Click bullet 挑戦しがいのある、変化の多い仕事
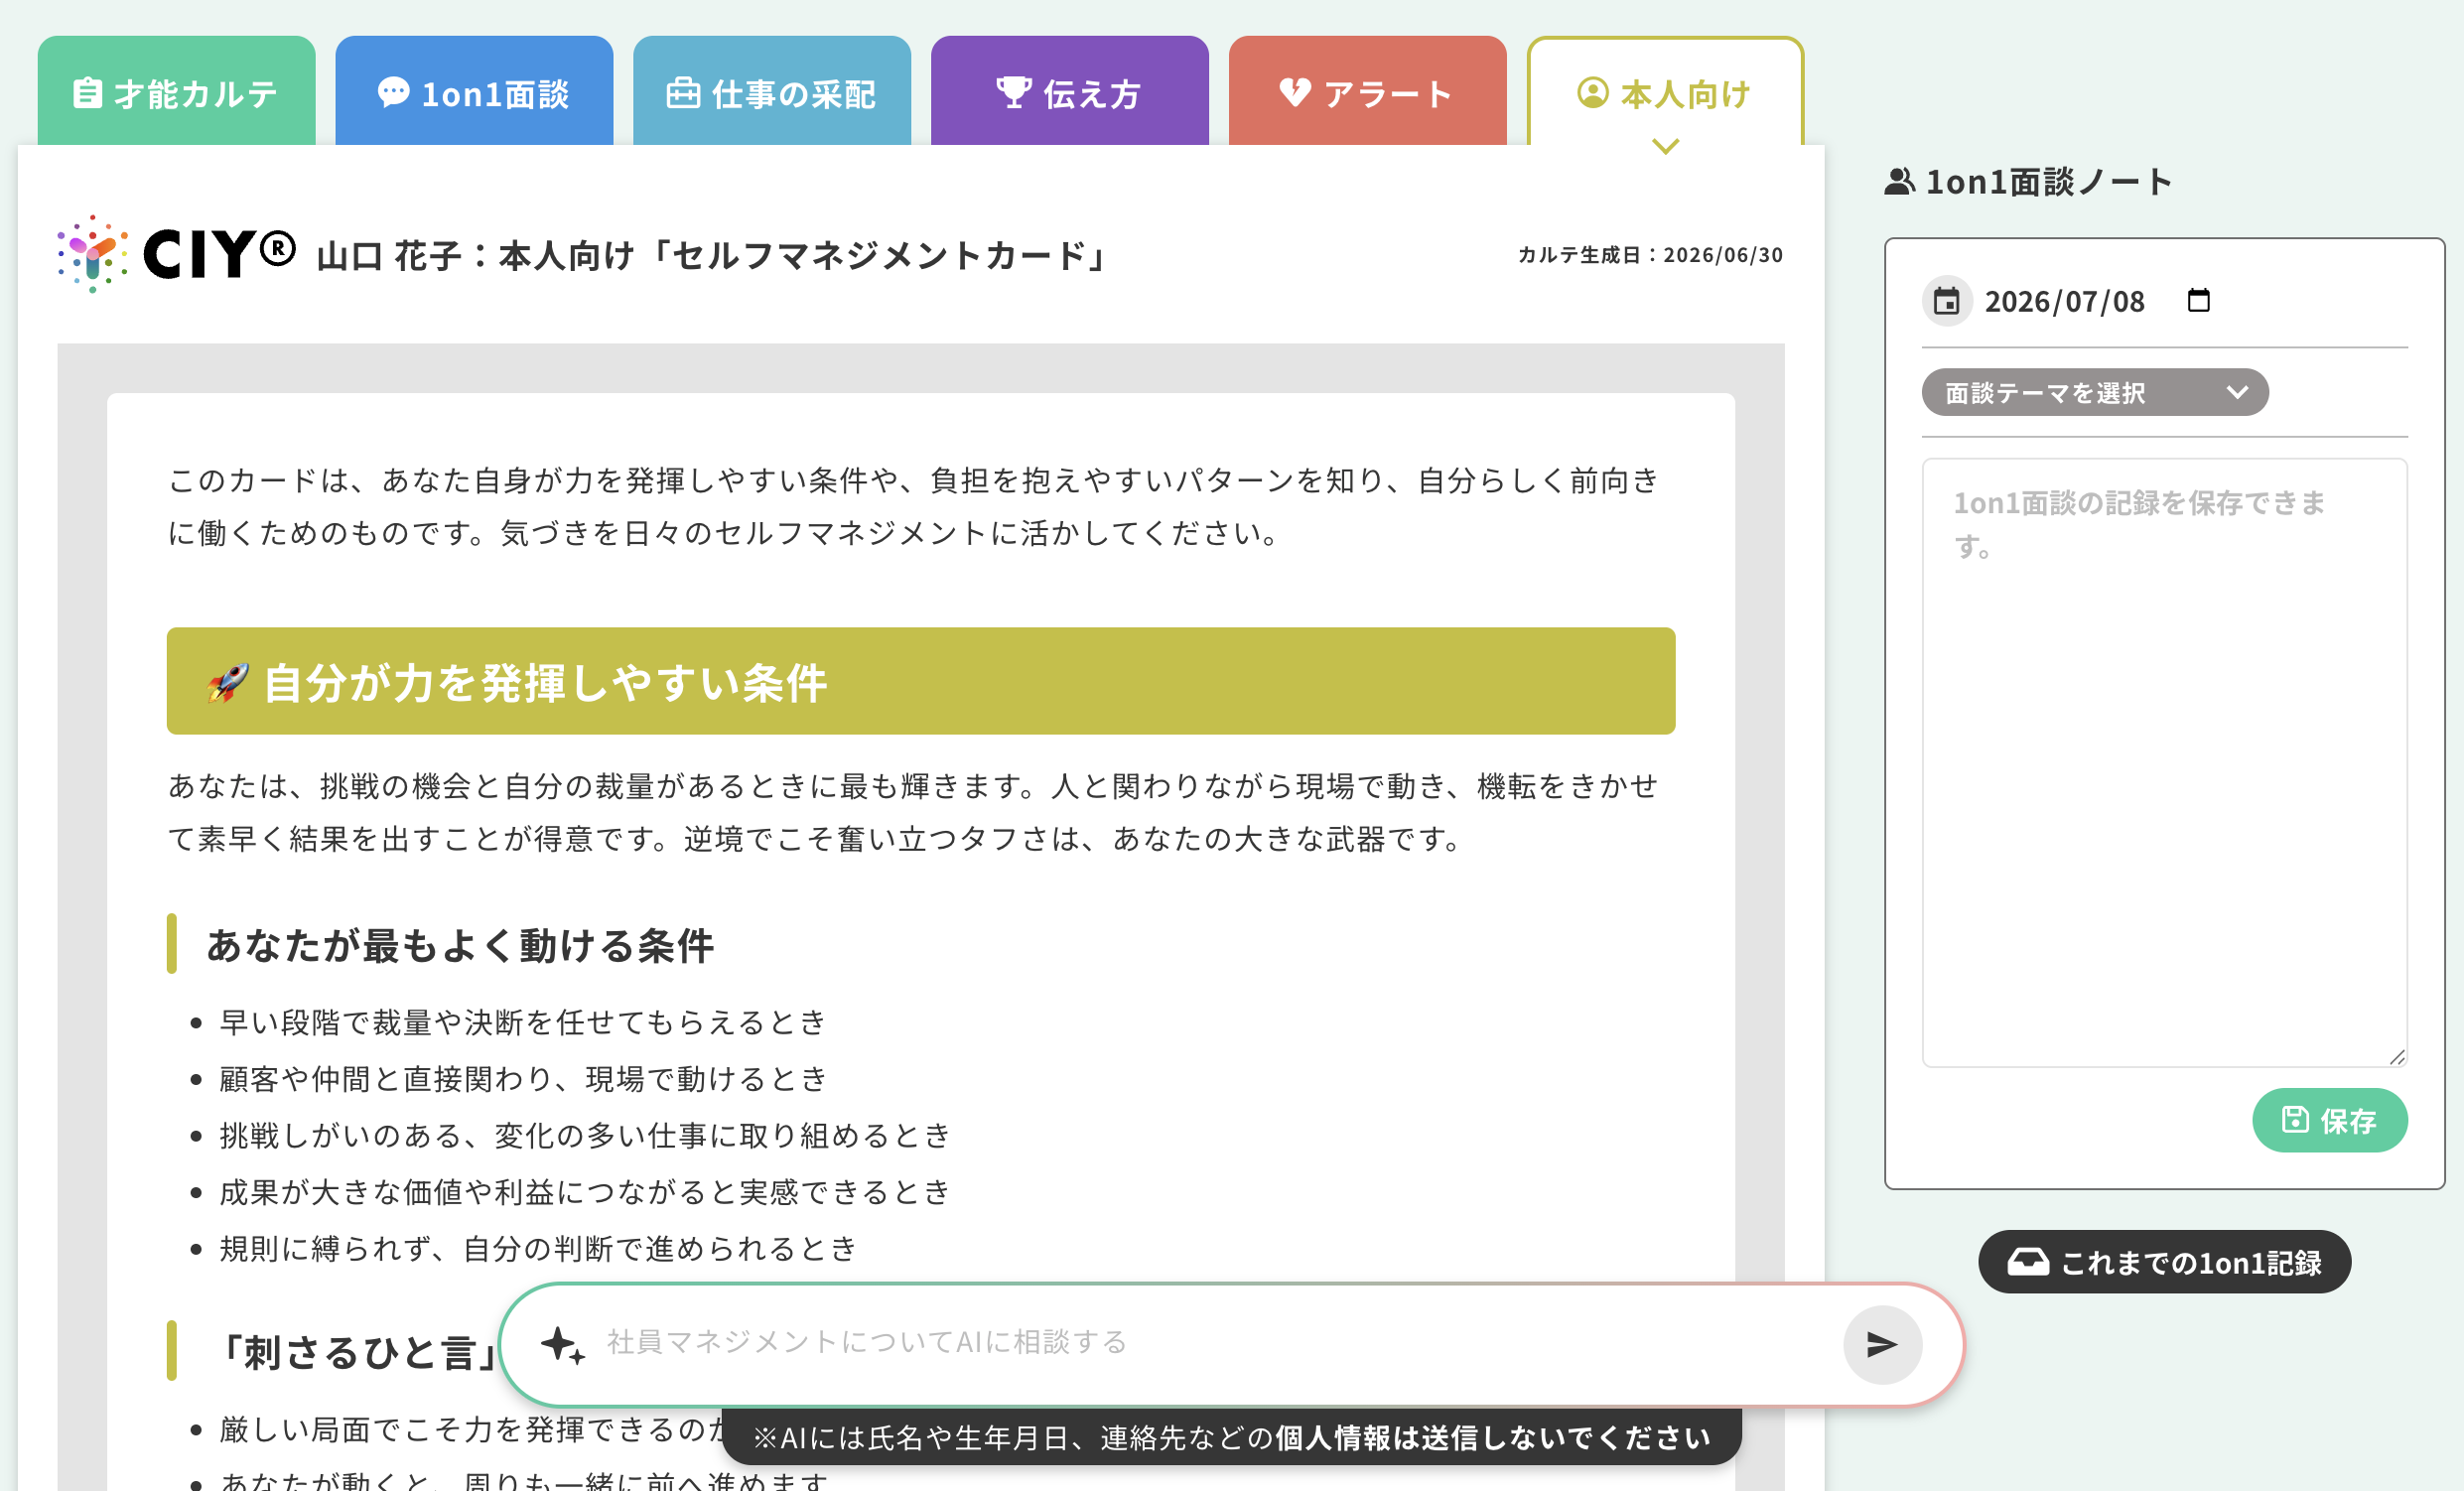Viewport: 2464px width, 1491px height. (585, 1135)
